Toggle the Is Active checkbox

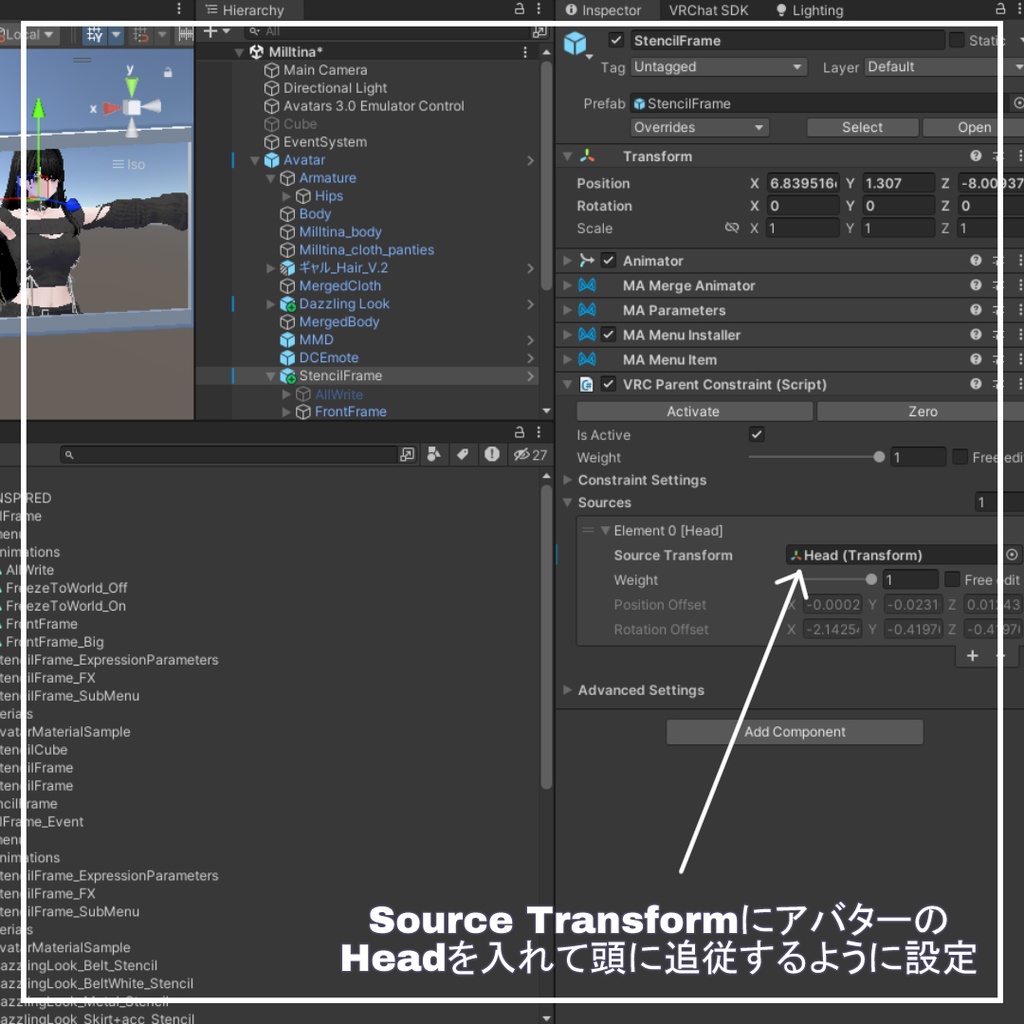click(x=756, y=434)
